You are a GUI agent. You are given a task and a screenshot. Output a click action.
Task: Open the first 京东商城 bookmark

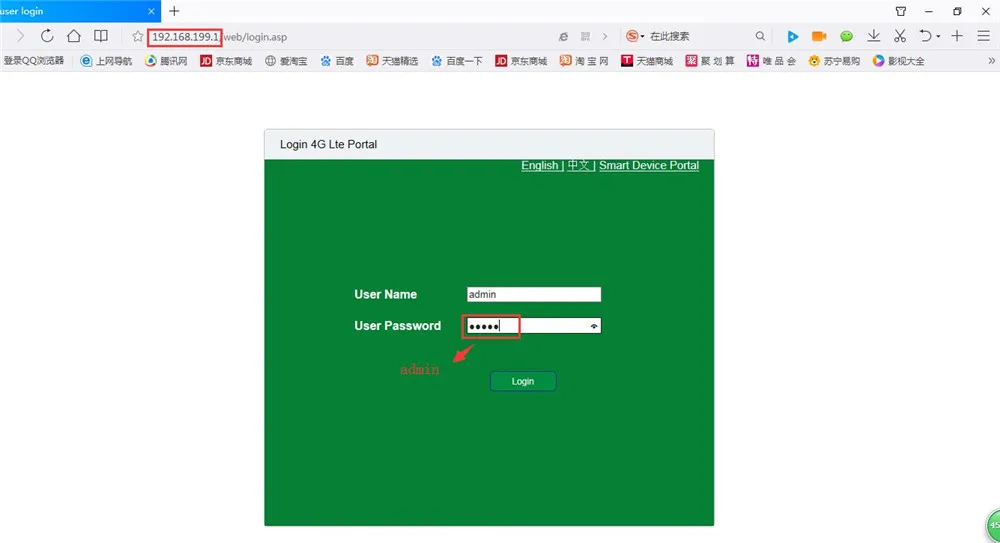pos(226,61)
